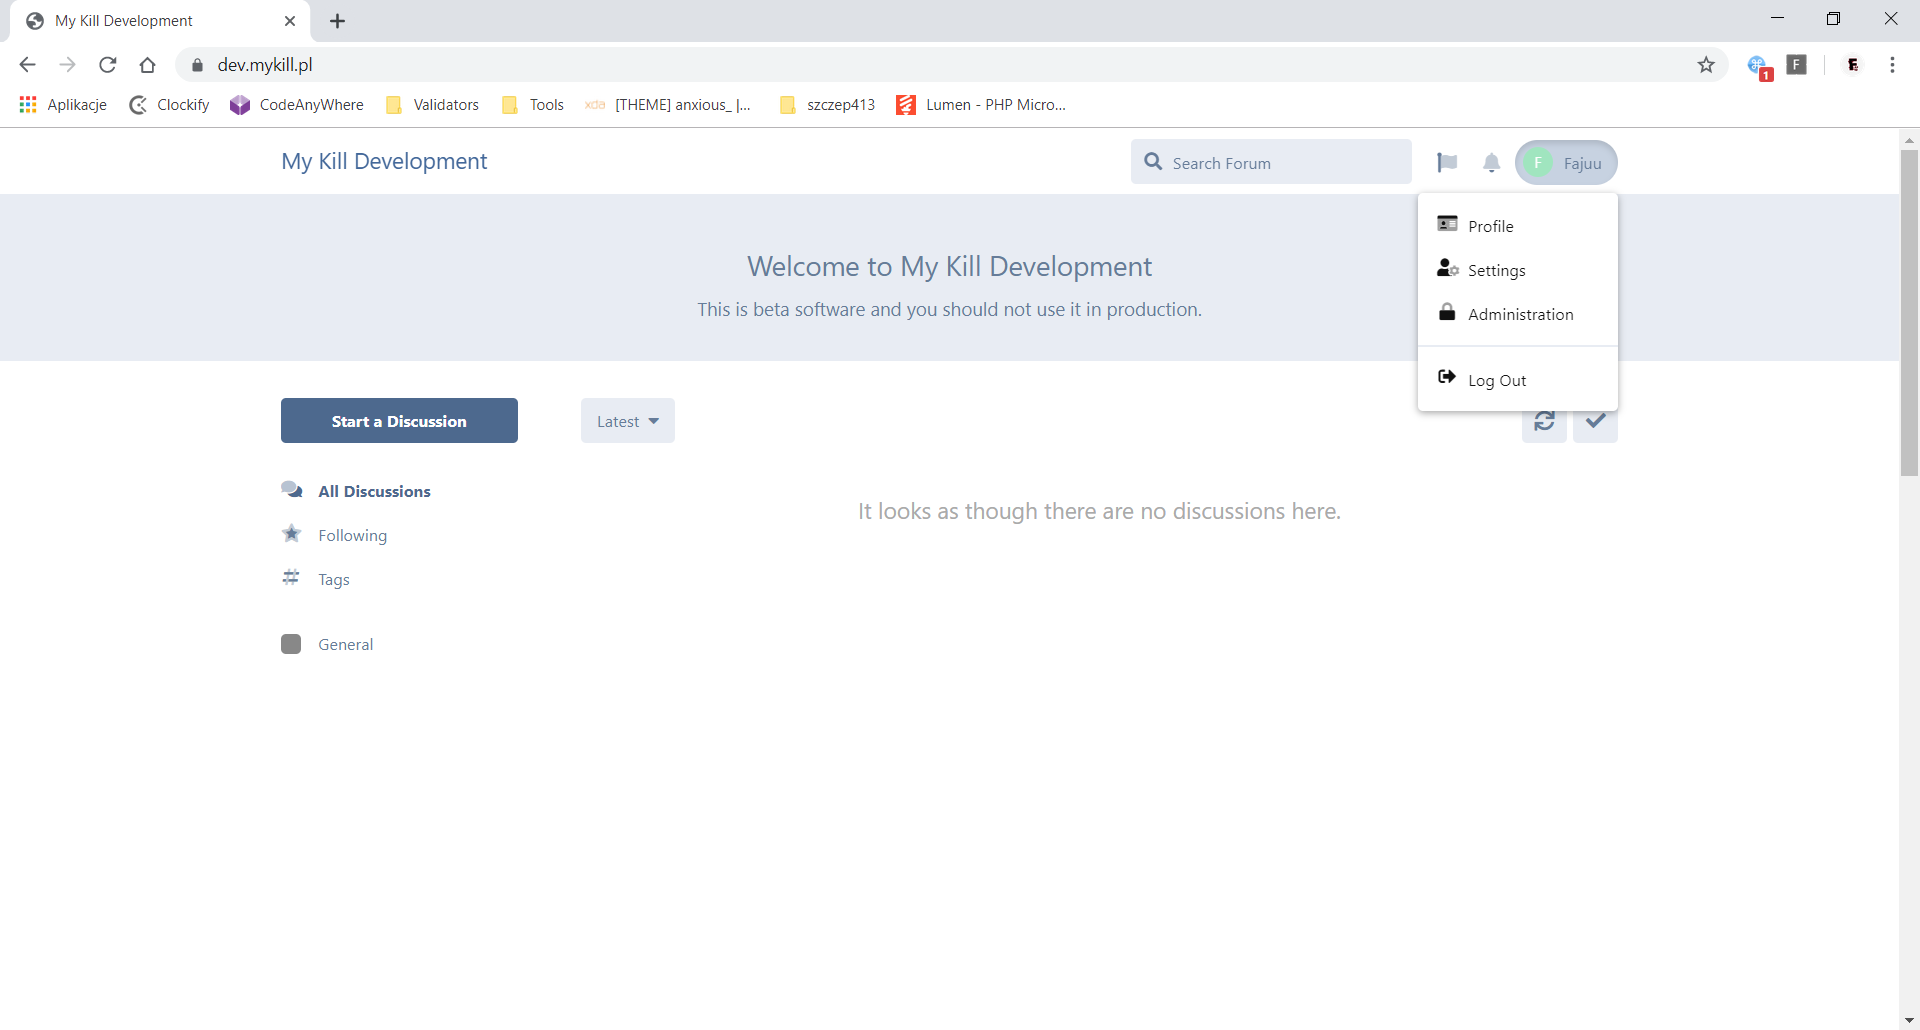Open the Tags section via hashtag icon
The image size is (1920, 1030).
click(290, 578)
